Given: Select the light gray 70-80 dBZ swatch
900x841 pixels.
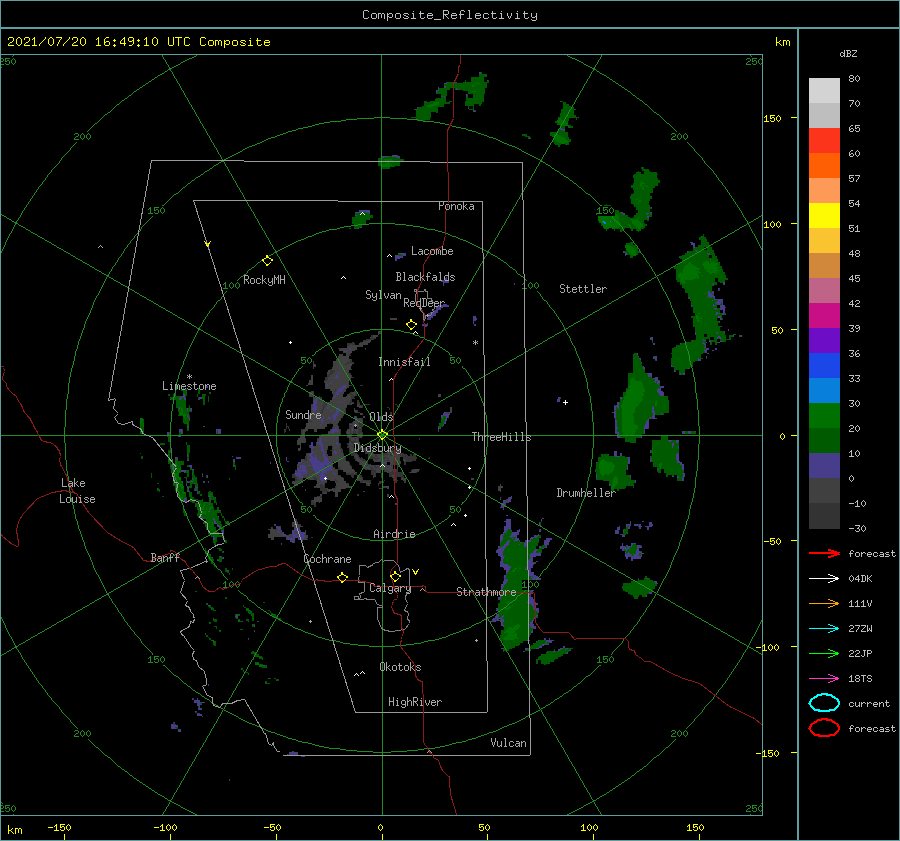Looking at the screenshot, I should [824, 91].
